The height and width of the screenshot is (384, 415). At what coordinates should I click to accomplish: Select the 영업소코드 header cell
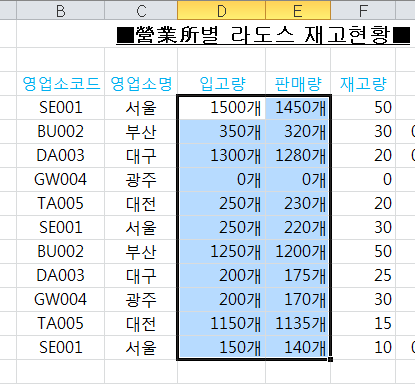click(x=61, y=83)
